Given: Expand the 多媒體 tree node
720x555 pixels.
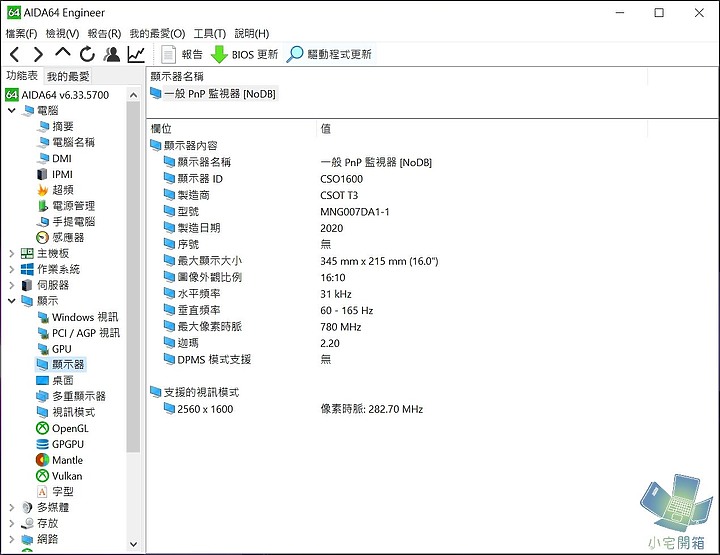Looking at the screenshot, I should (12, 507).
